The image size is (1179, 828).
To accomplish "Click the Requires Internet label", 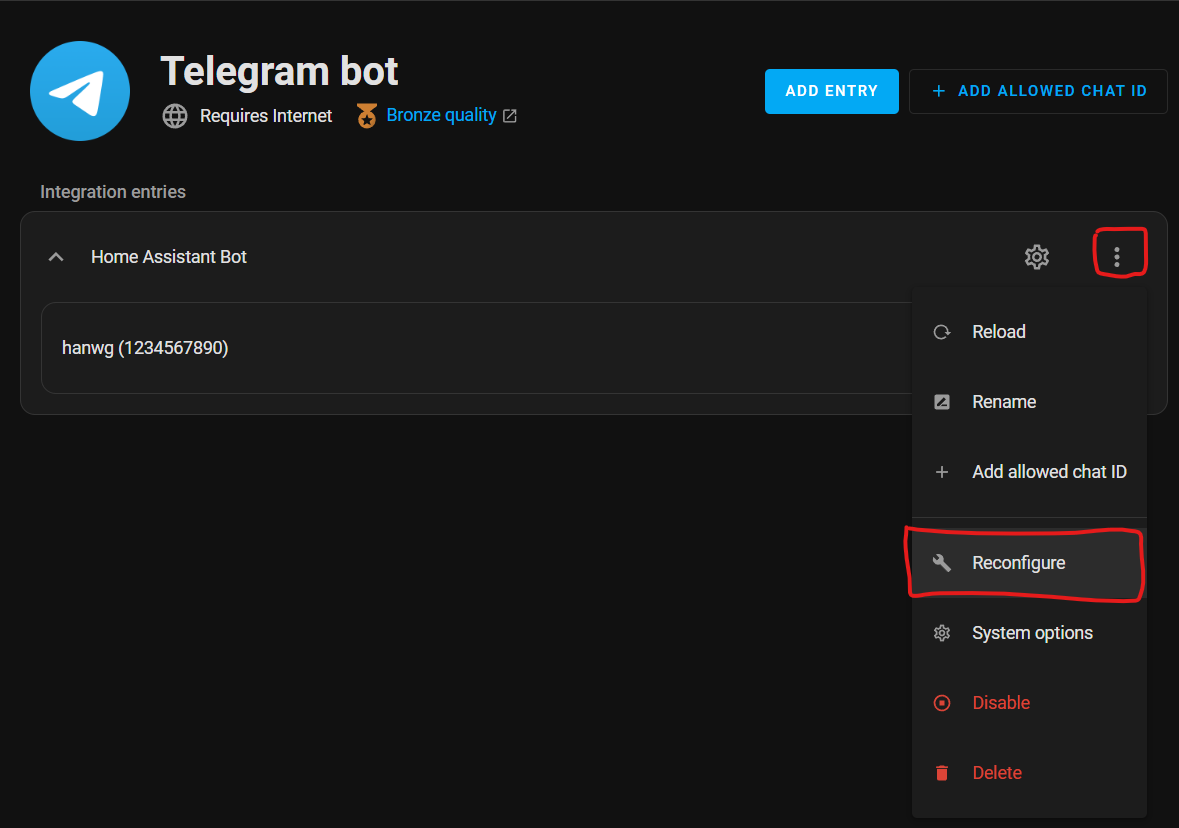I will [x=265, y=116].
